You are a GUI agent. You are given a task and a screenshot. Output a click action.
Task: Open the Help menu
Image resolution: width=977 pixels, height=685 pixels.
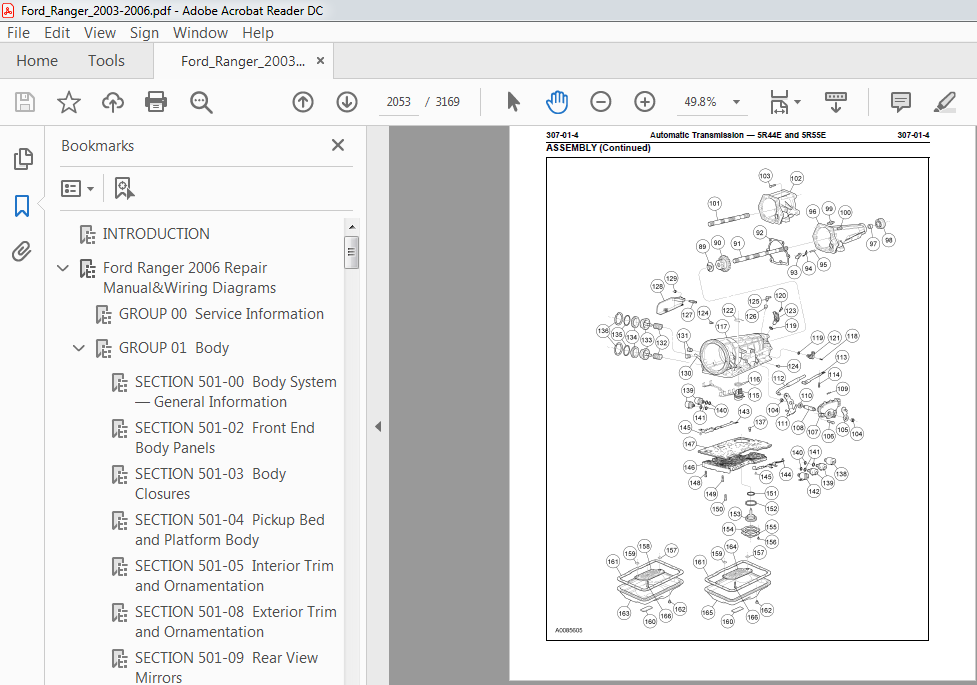(258, 32)
